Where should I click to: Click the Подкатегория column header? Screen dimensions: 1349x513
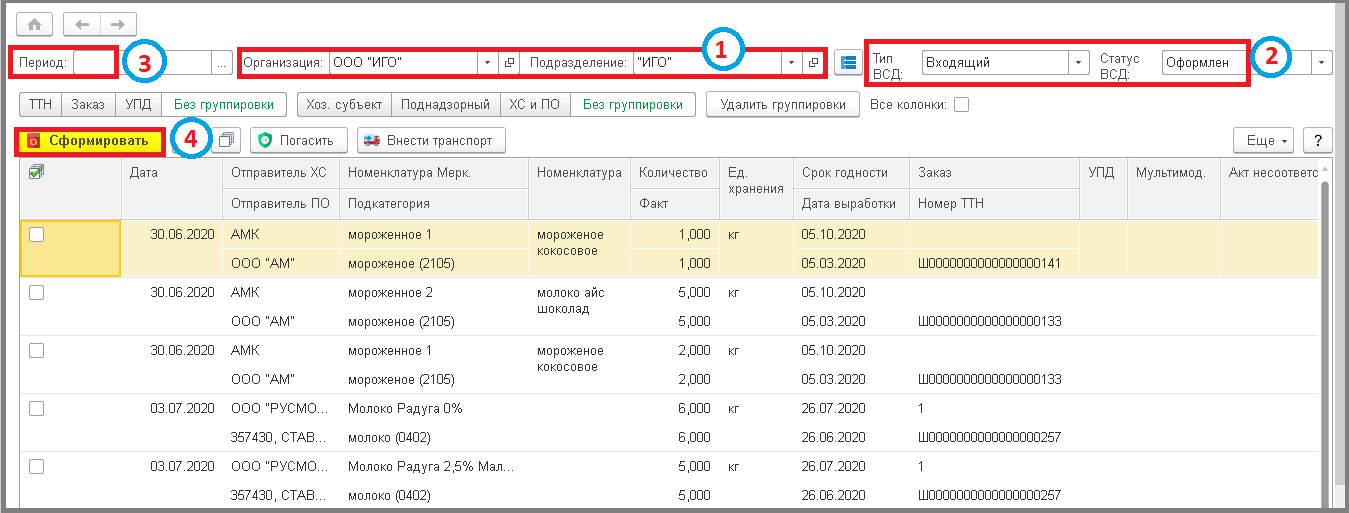[x=433, y=203]
